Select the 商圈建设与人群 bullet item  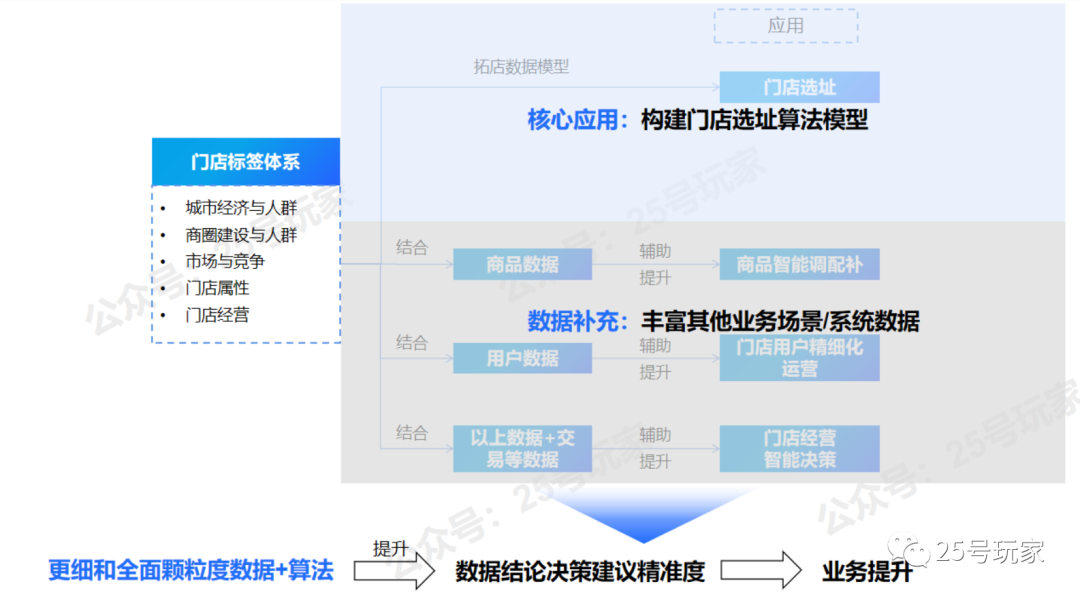[x=241, y=235]
